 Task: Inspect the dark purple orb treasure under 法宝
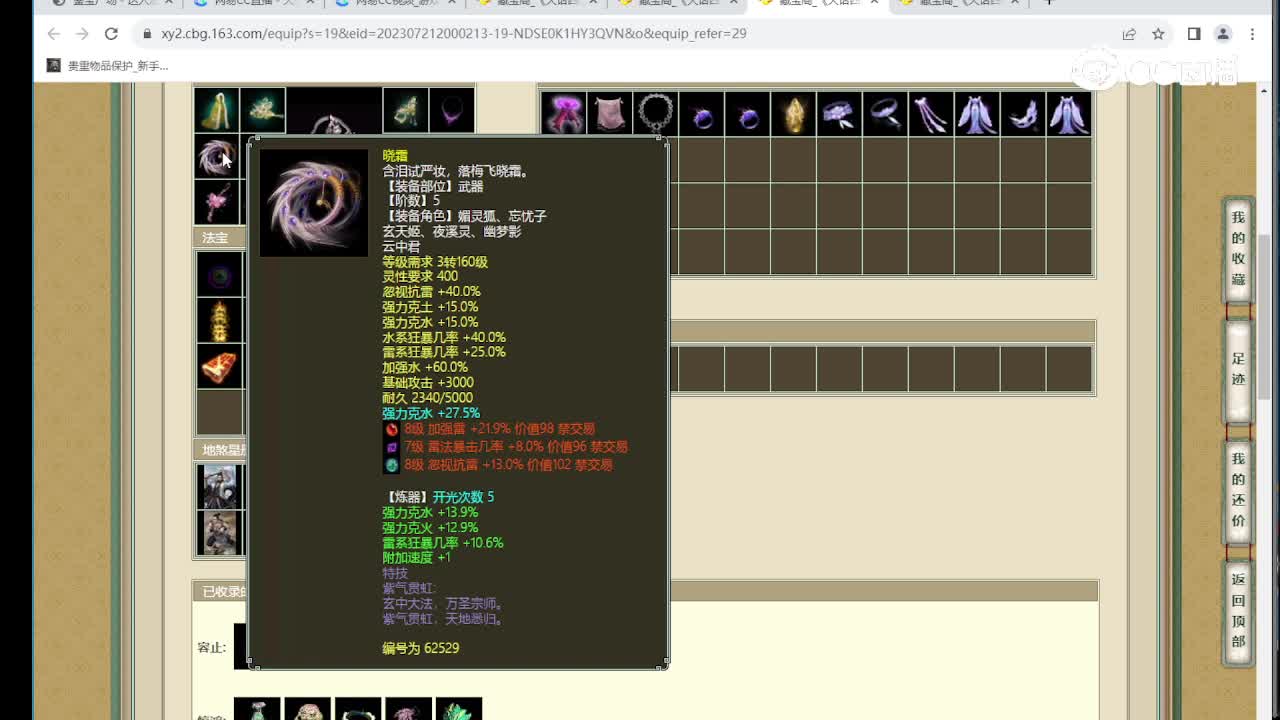tap(219, 273)
